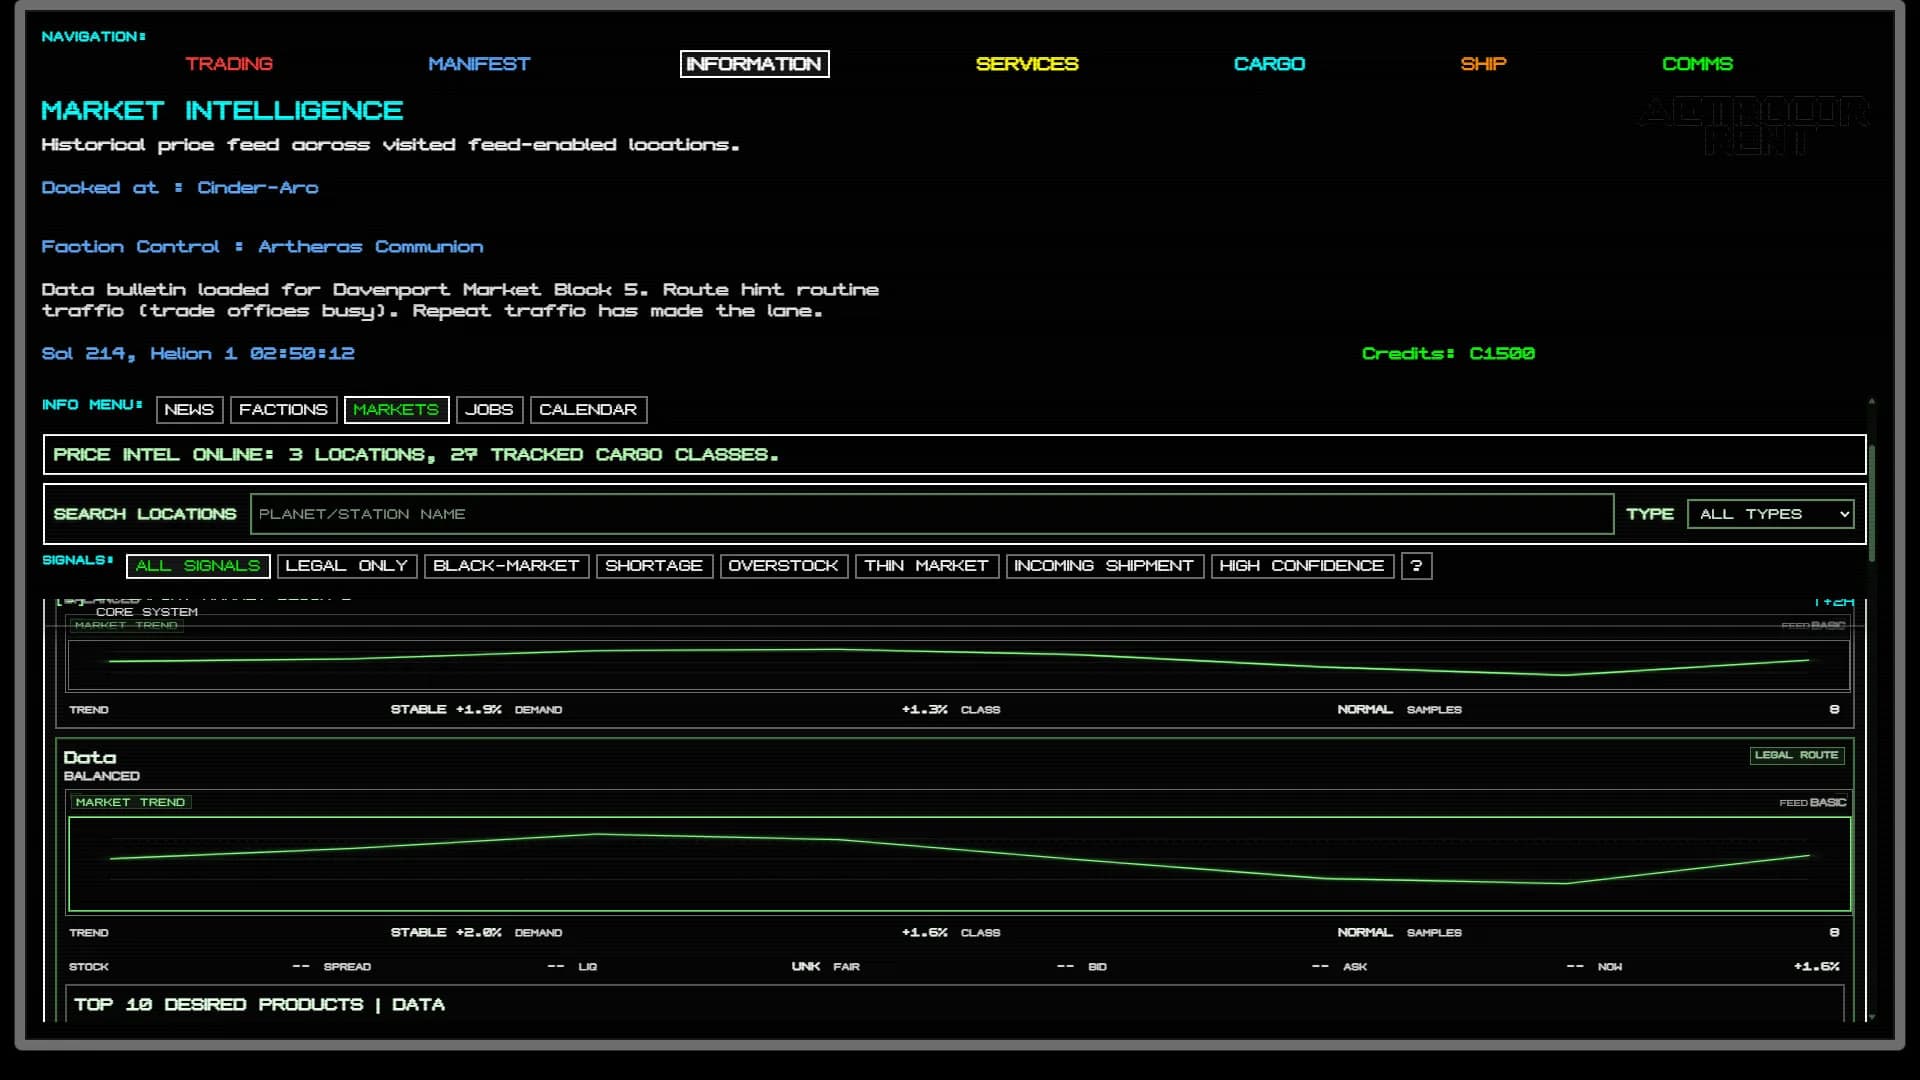Screen dimensions: 1920x1080
Task: View the CALENDAR info section
Action: 588,410
